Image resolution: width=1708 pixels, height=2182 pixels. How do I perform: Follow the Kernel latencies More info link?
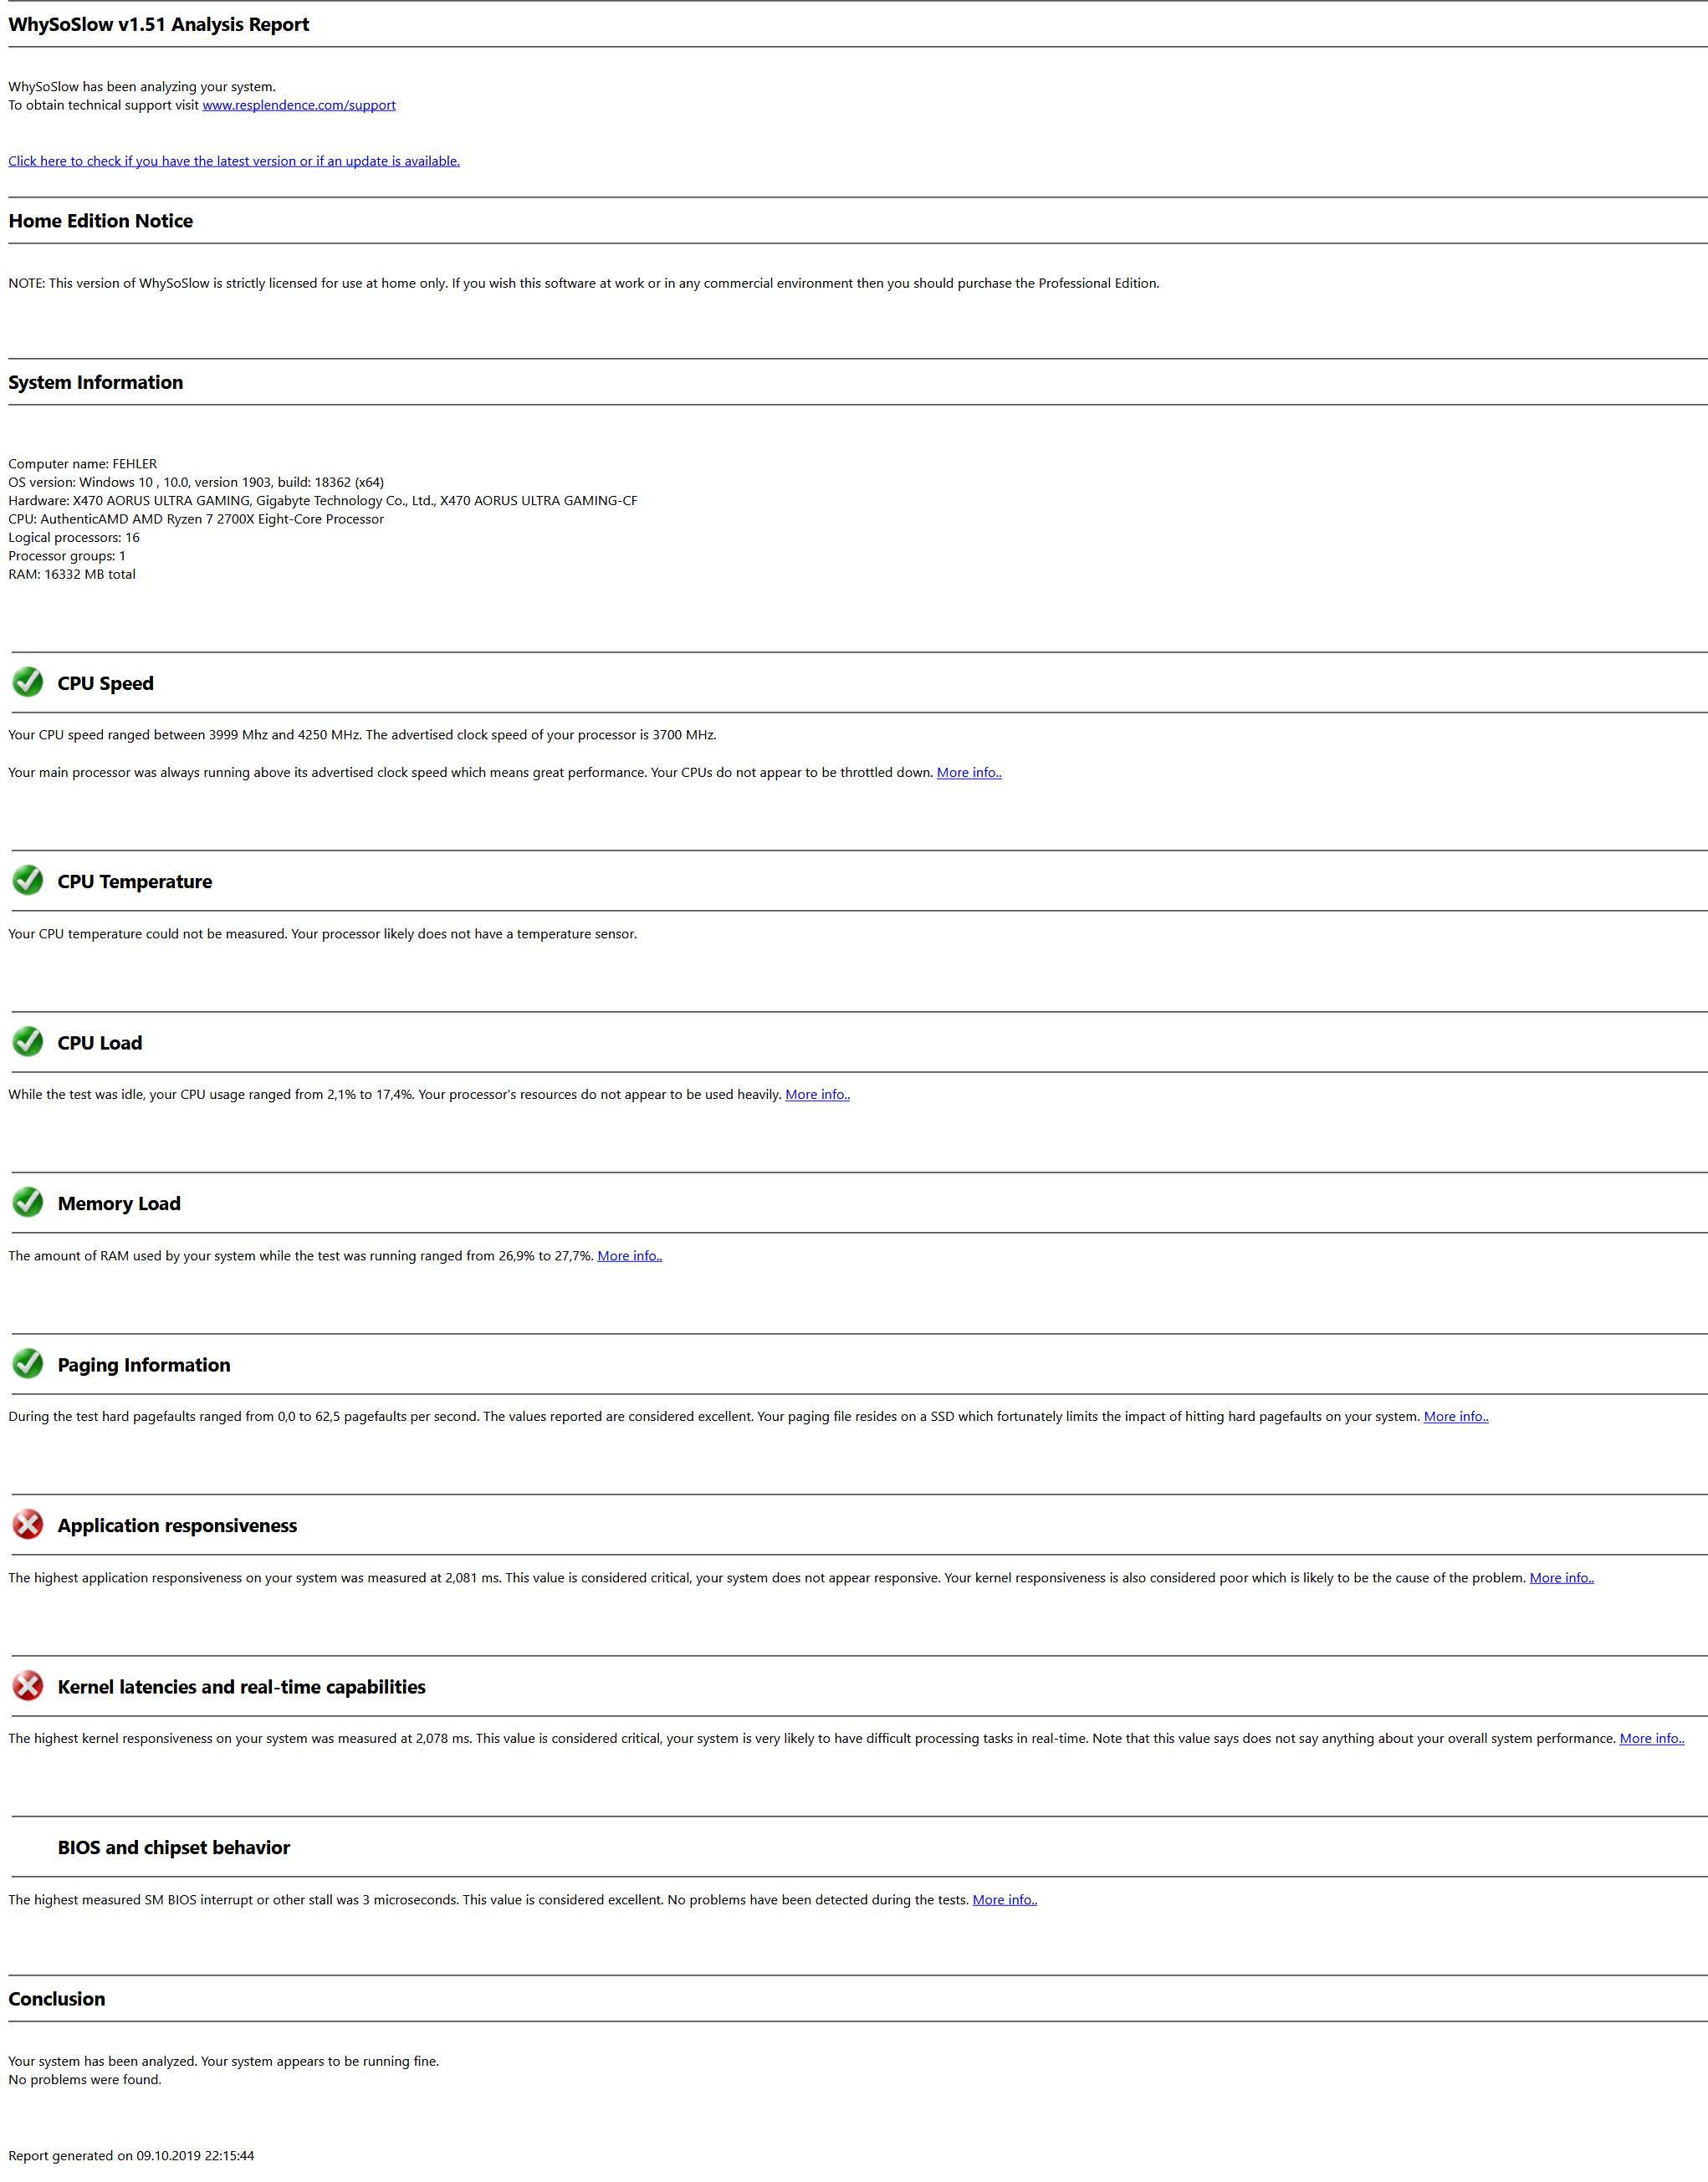tap(1651, 1738)
